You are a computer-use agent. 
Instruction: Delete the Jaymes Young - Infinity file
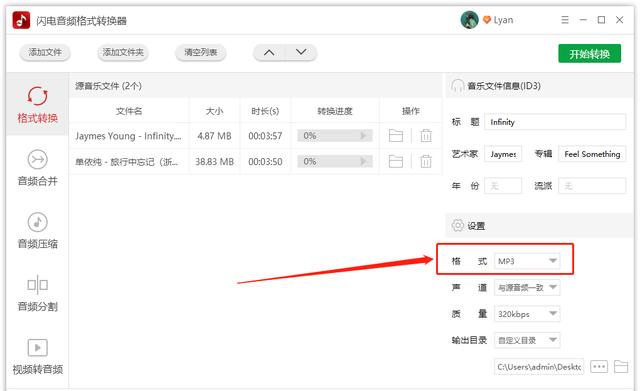tap(426, 136)
